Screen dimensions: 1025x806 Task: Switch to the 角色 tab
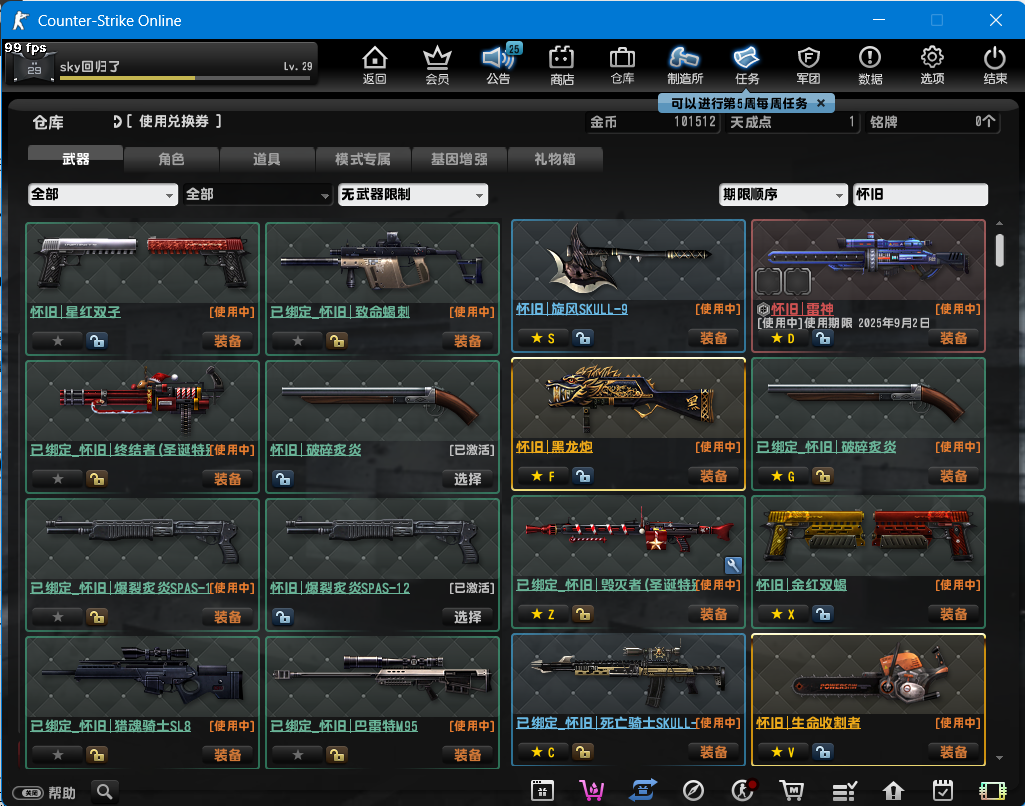[171, 159]
